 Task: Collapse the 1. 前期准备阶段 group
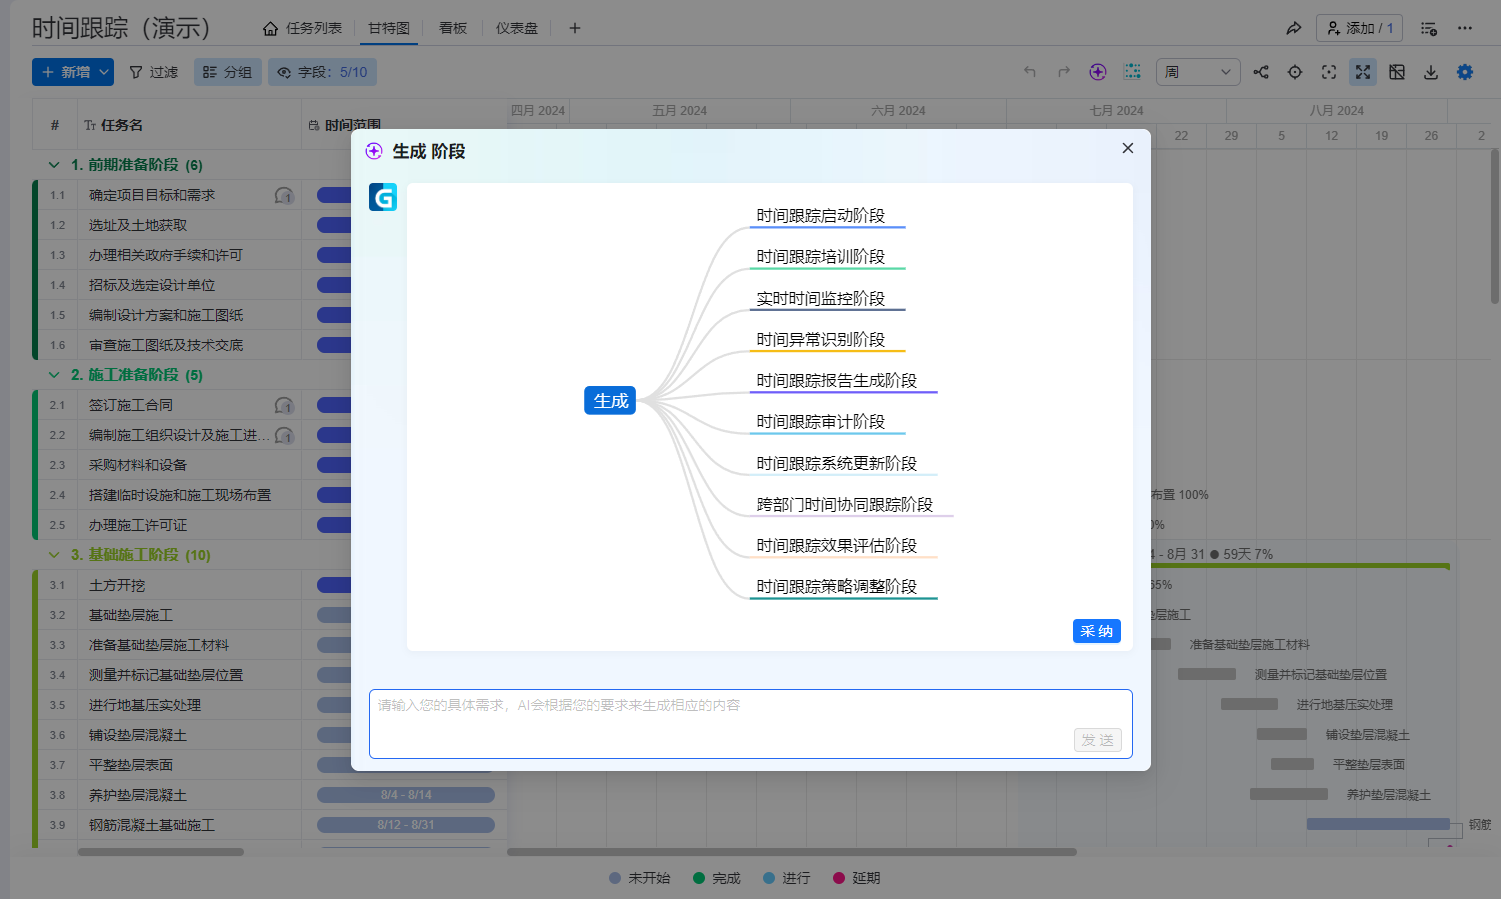(x=54, y=165)
